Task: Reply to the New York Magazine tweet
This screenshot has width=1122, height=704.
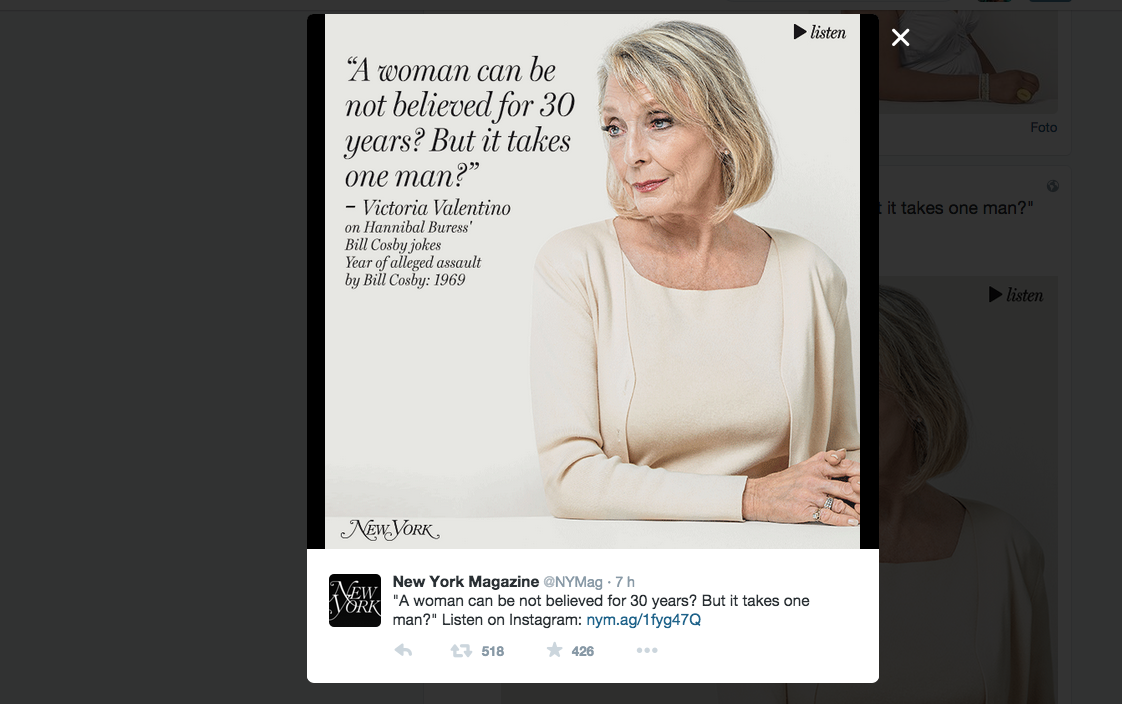Action: 403,650
